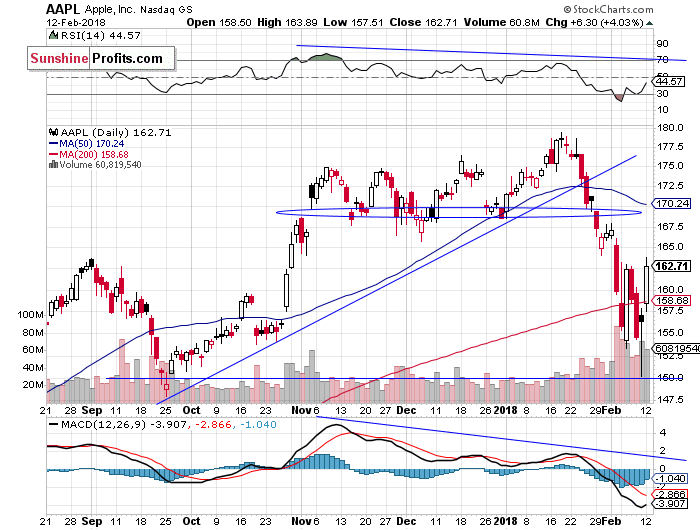Click the RSI(14) 44.57 label

tap(100, 35)
